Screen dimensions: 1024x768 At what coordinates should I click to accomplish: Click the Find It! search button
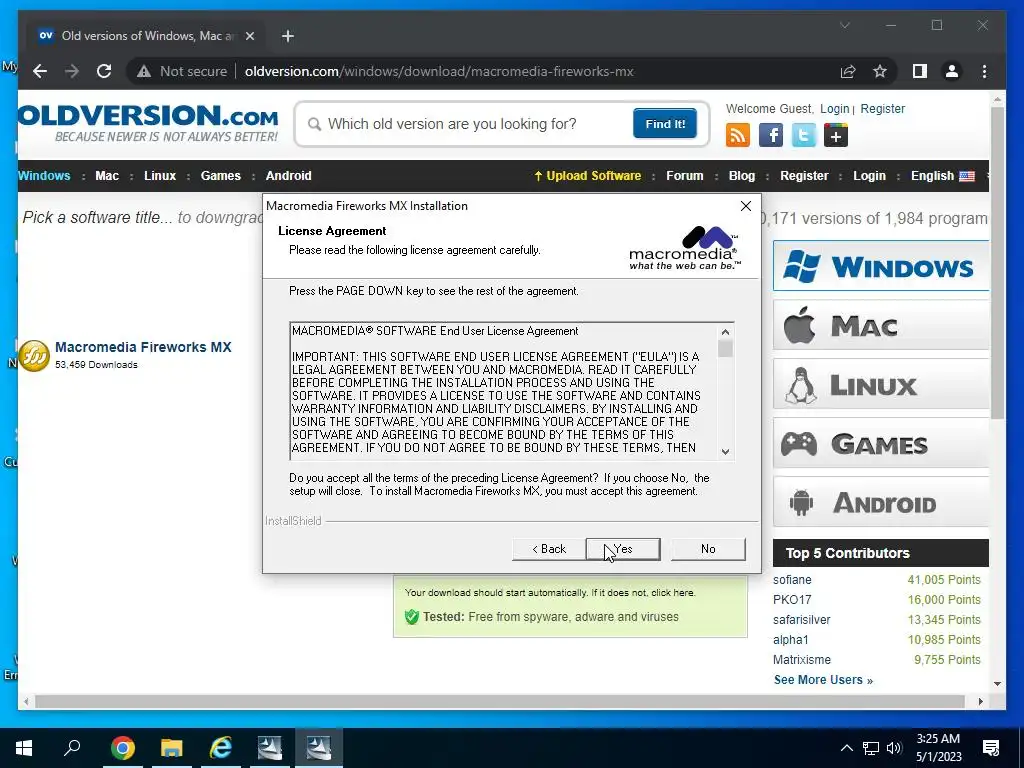point(665,123)
